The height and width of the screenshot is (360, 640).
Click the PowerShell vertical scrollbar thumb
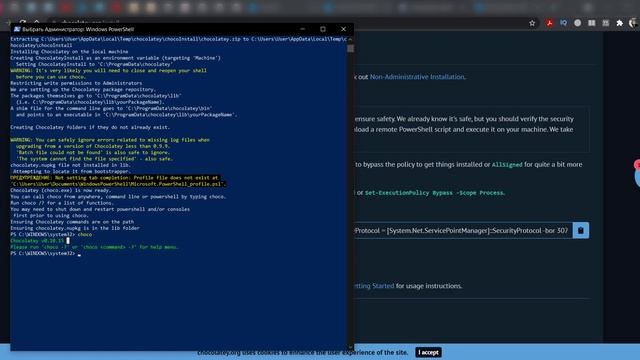point(350,49)
